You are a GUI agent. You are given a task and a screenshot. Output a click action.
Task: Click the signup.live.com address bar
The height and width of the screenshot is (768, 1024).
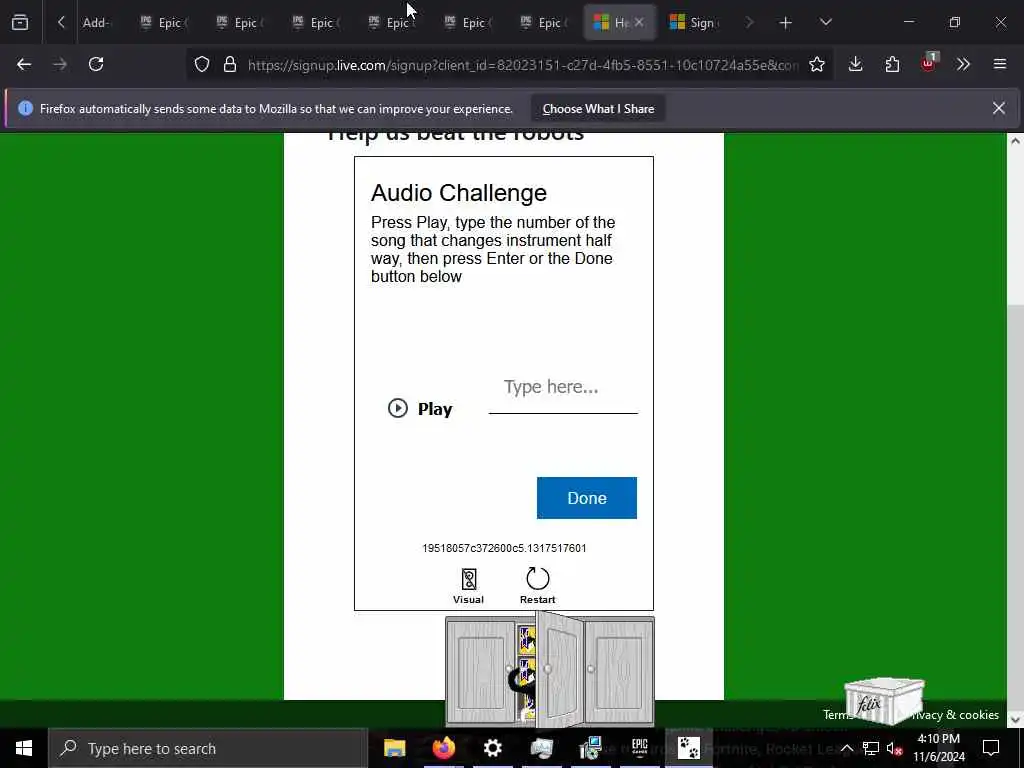(x=522, y=65)
